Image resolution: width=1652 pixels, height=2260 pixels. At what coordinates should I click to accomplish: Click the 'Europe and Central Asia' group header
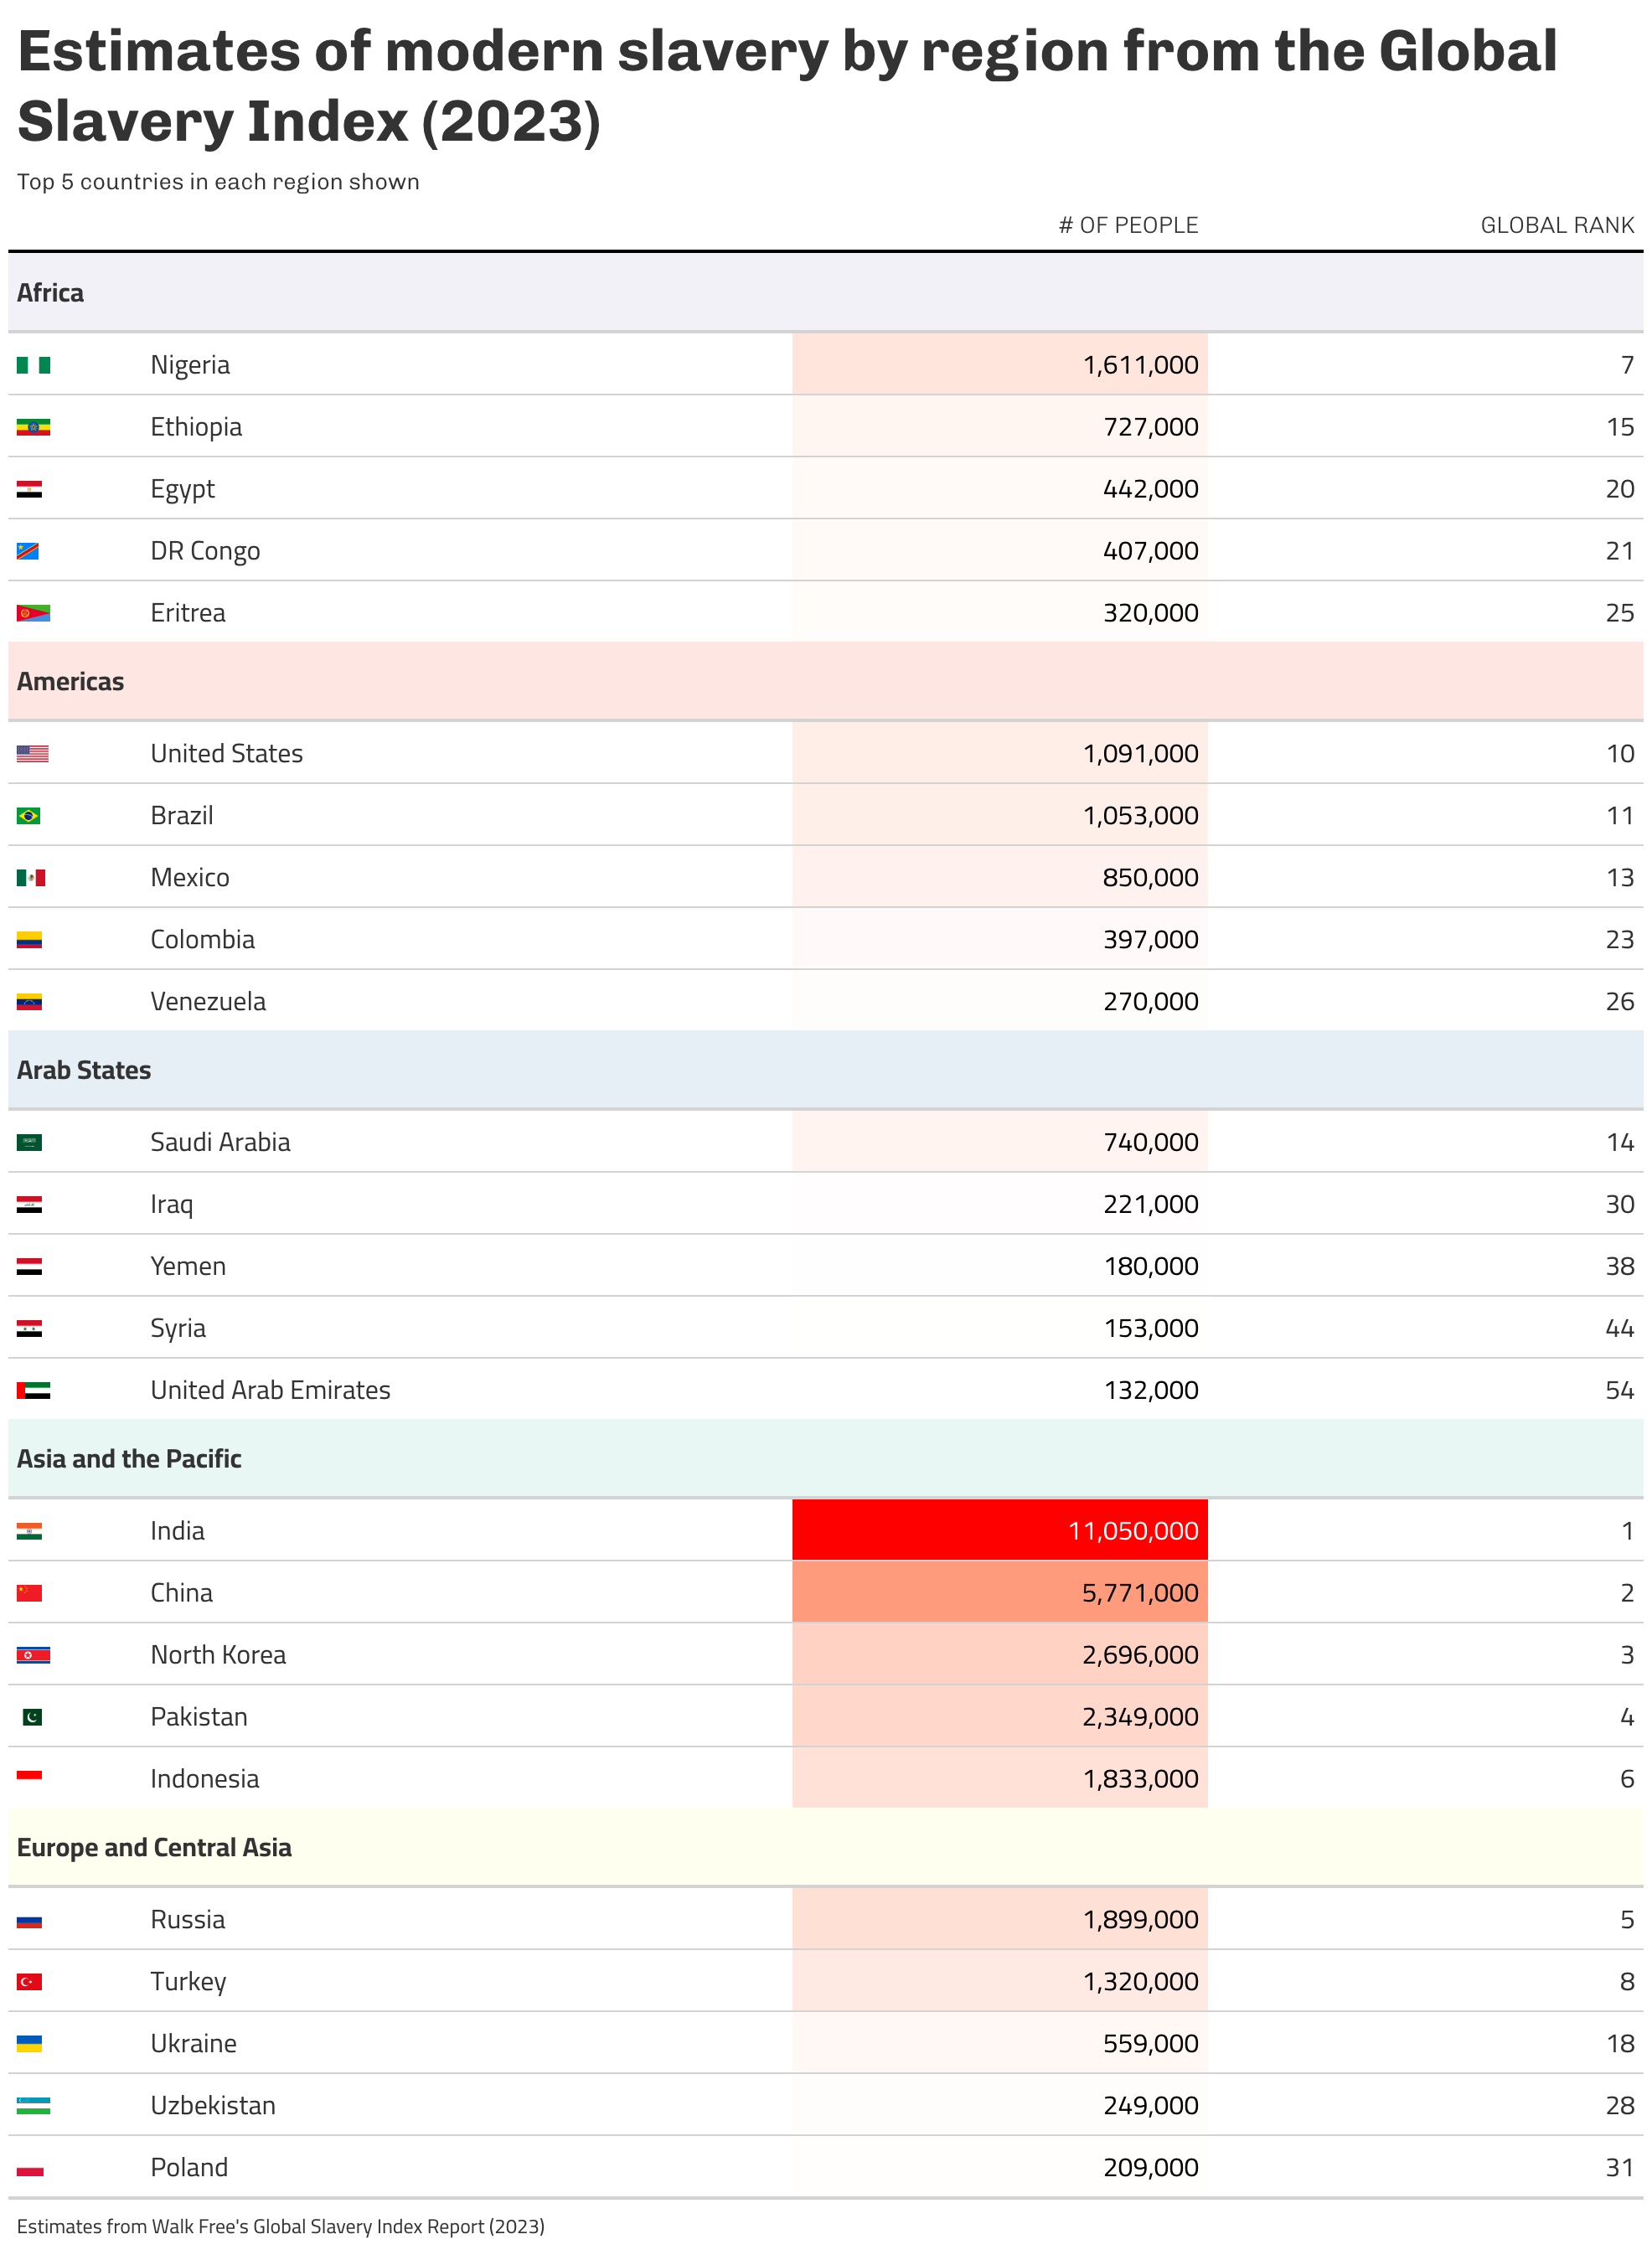click(154, 1847)
